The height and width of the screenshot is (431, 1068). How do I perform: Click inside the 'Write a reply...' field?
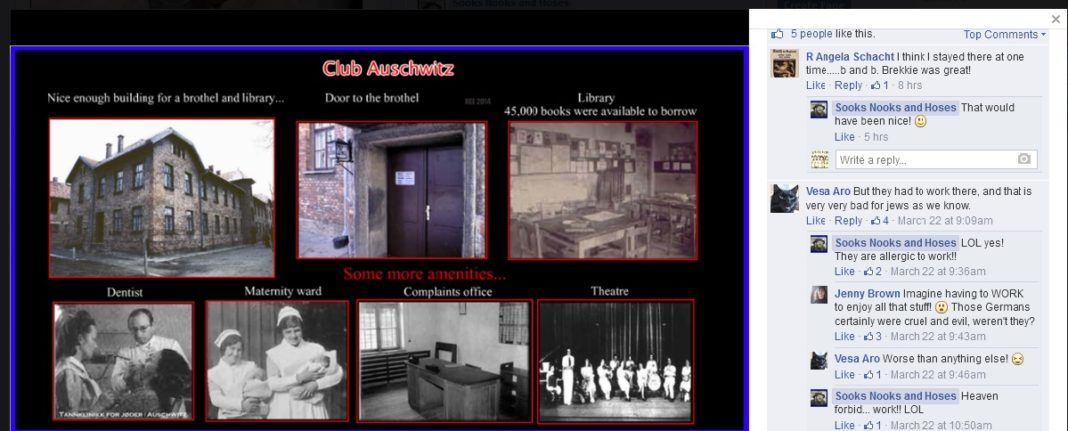click(936, 159)
